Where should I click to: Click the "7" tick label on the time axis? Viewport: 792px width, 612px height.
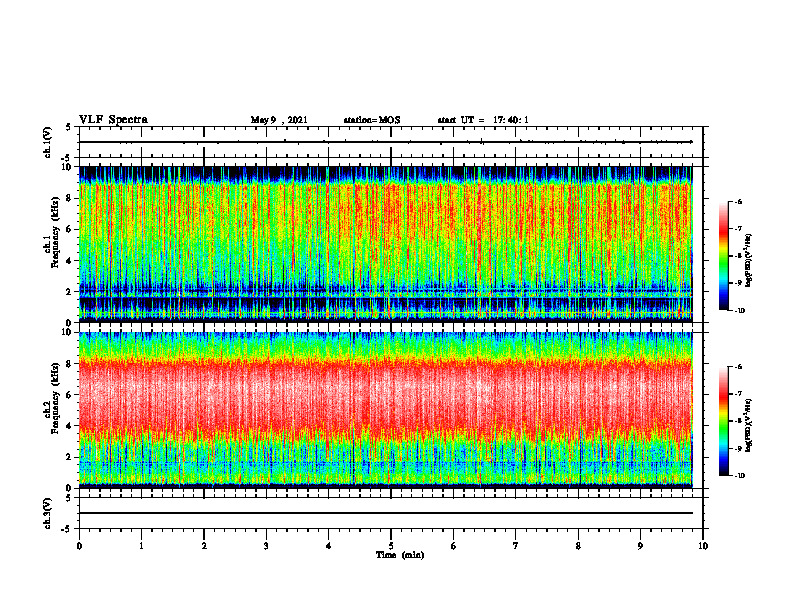pos(516,546)
